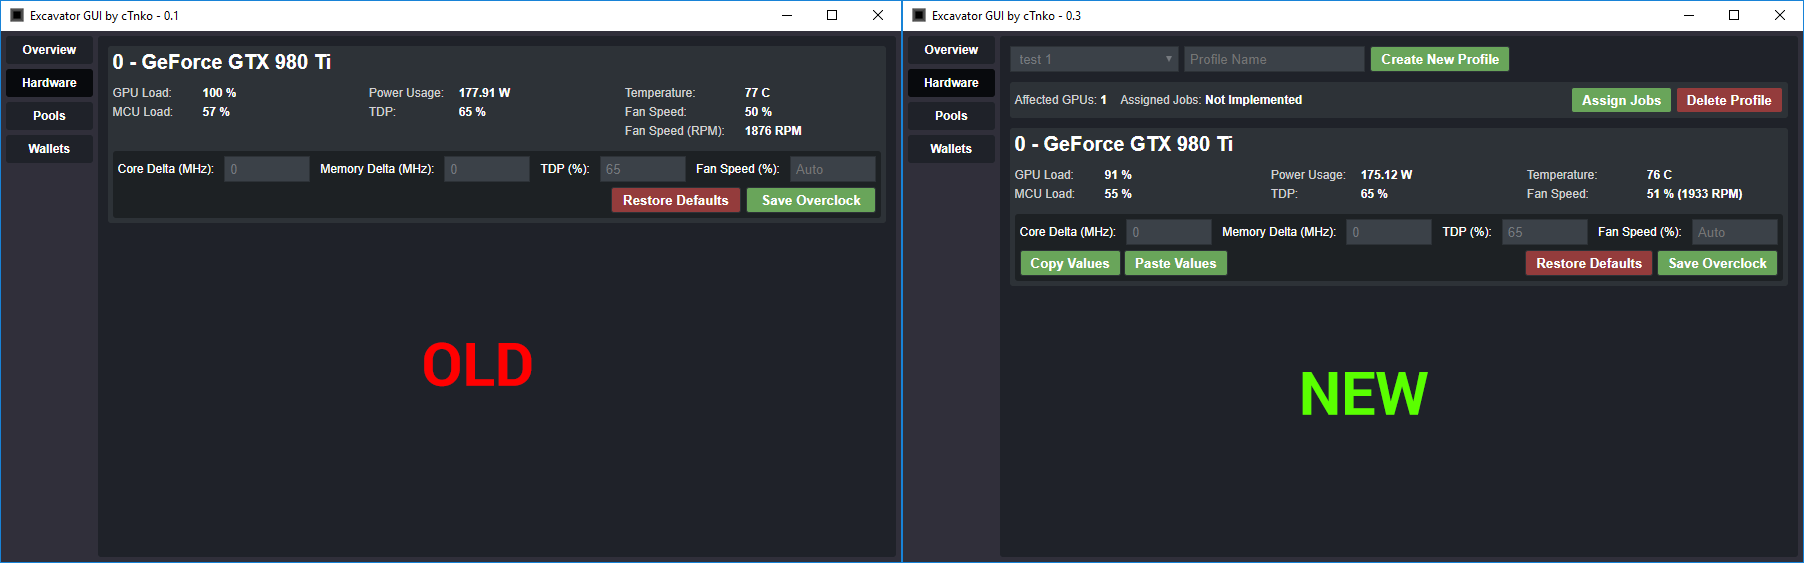Maximize the Excavator GUI 0.3 window
The width and height of the screenshot is (1804, 563).
1734,15
